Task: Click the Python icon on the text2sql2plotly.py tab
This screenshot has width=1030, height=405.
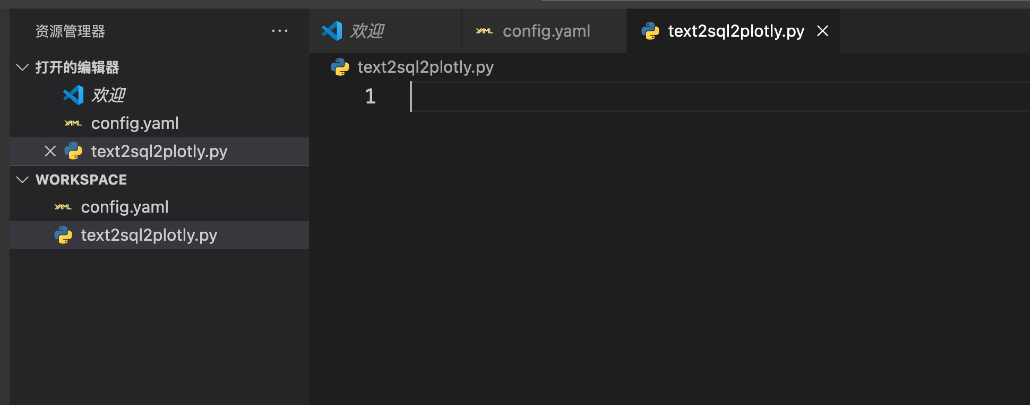Action: [650, 31]
